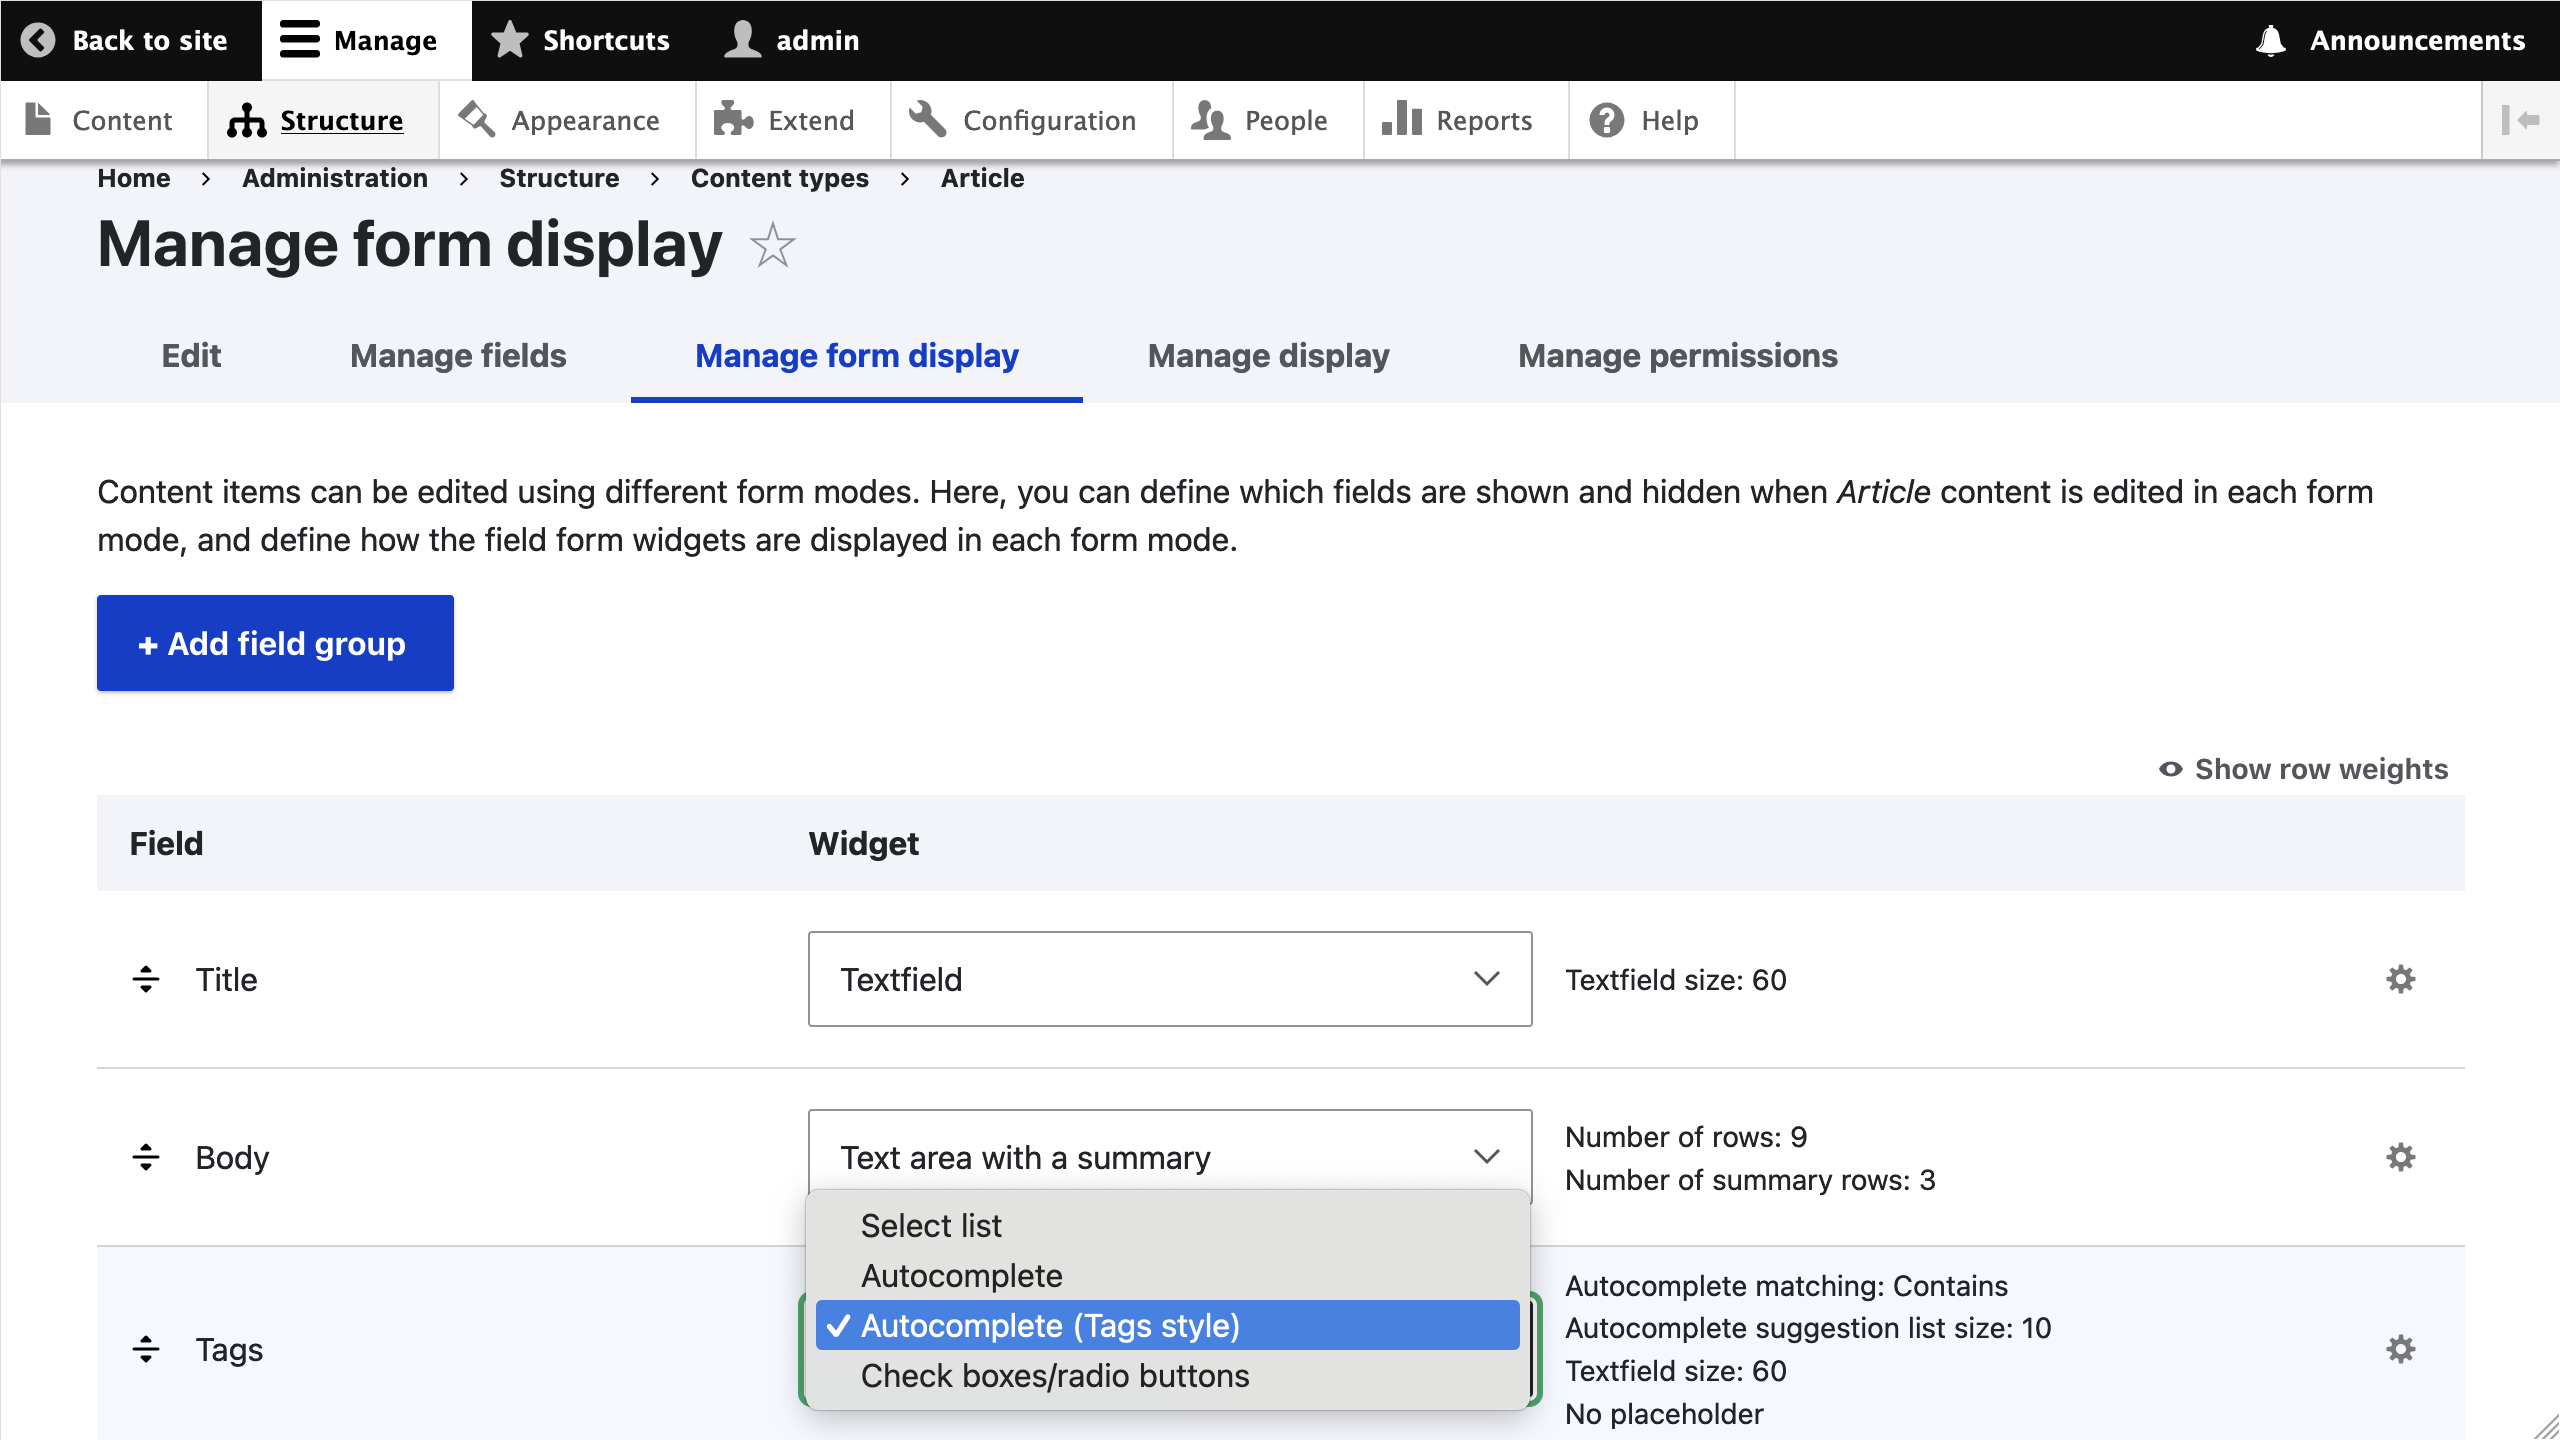
Task: Open settings gear for Body field
Action: click(x=2400, y=1157)
